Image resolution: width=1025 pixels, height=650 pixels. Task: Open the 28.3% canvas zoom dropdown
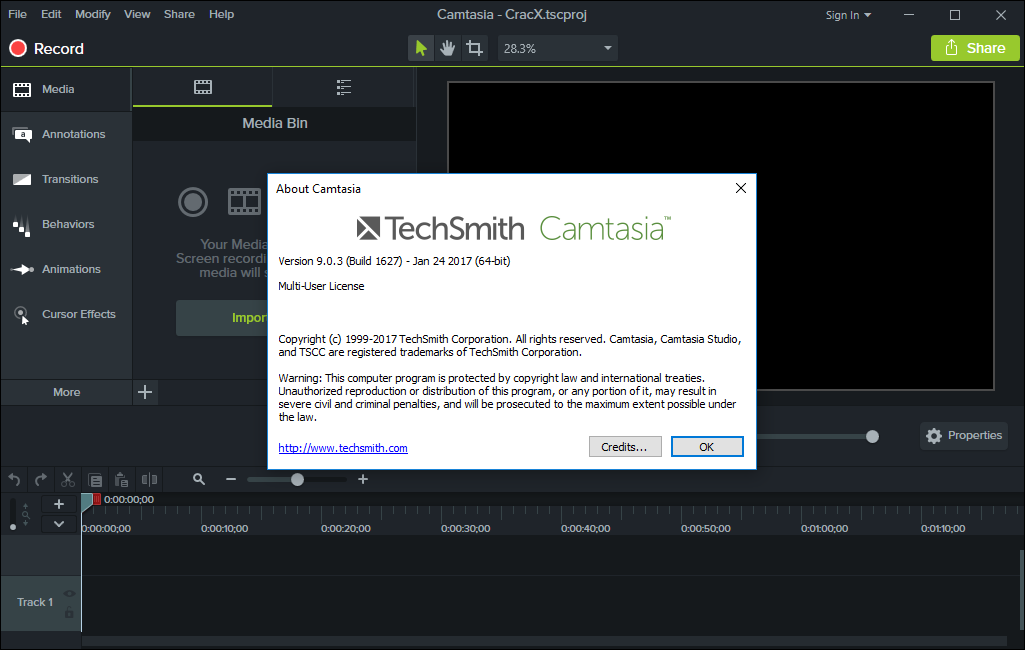pos(558,48)
